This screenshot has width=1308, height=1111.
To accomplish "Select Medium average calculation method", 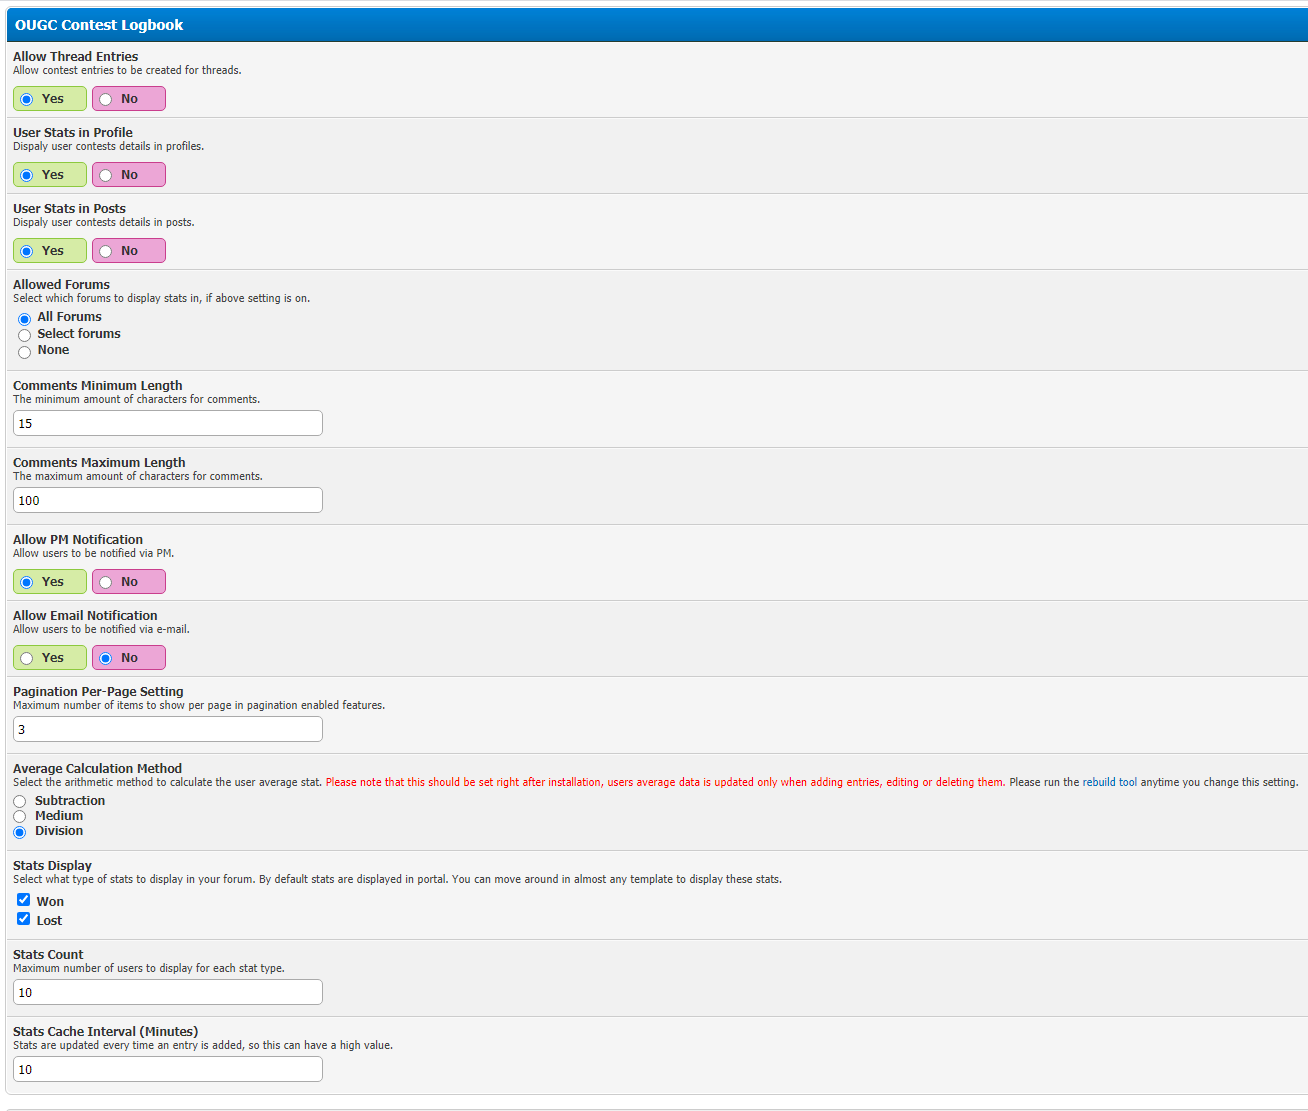I will point(20,817).
